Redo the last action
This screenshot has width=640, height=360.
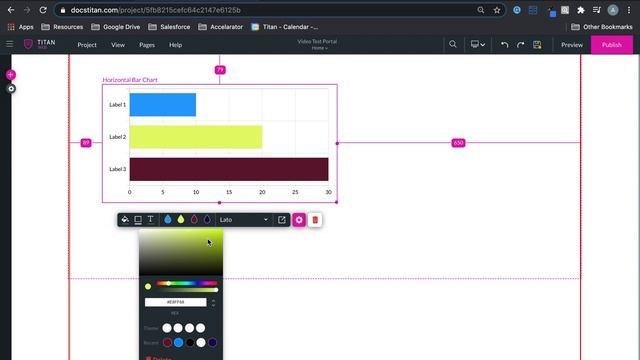[x=520, y=44]
